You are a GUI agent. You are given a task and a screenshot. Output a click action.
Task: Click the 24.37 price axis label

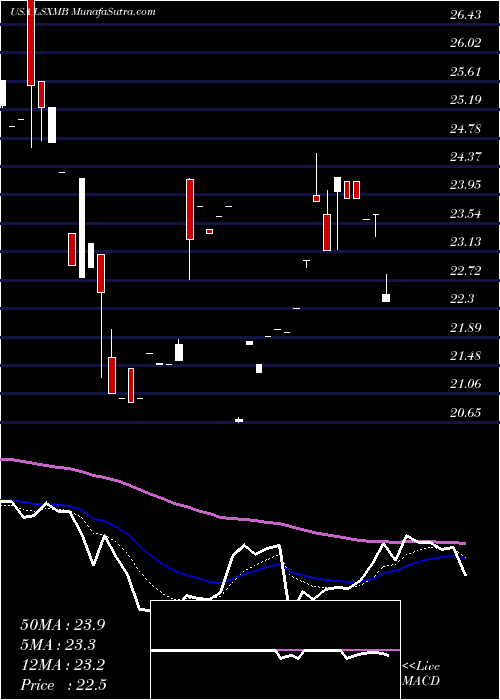[466, 157]
